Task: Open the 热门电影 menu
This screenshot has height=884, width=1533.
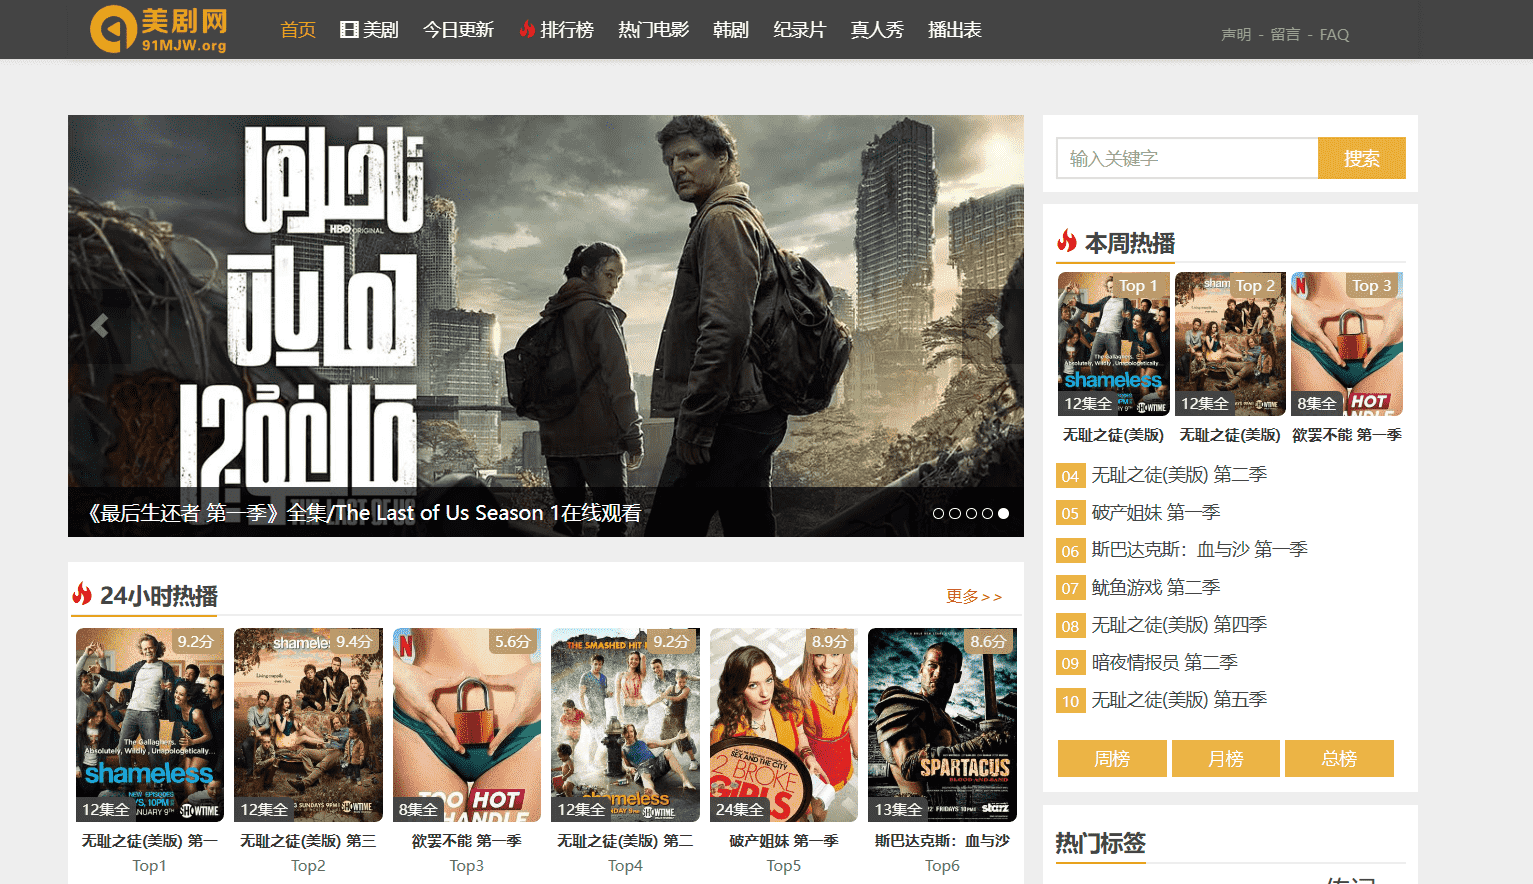Action: click(653, 30)
